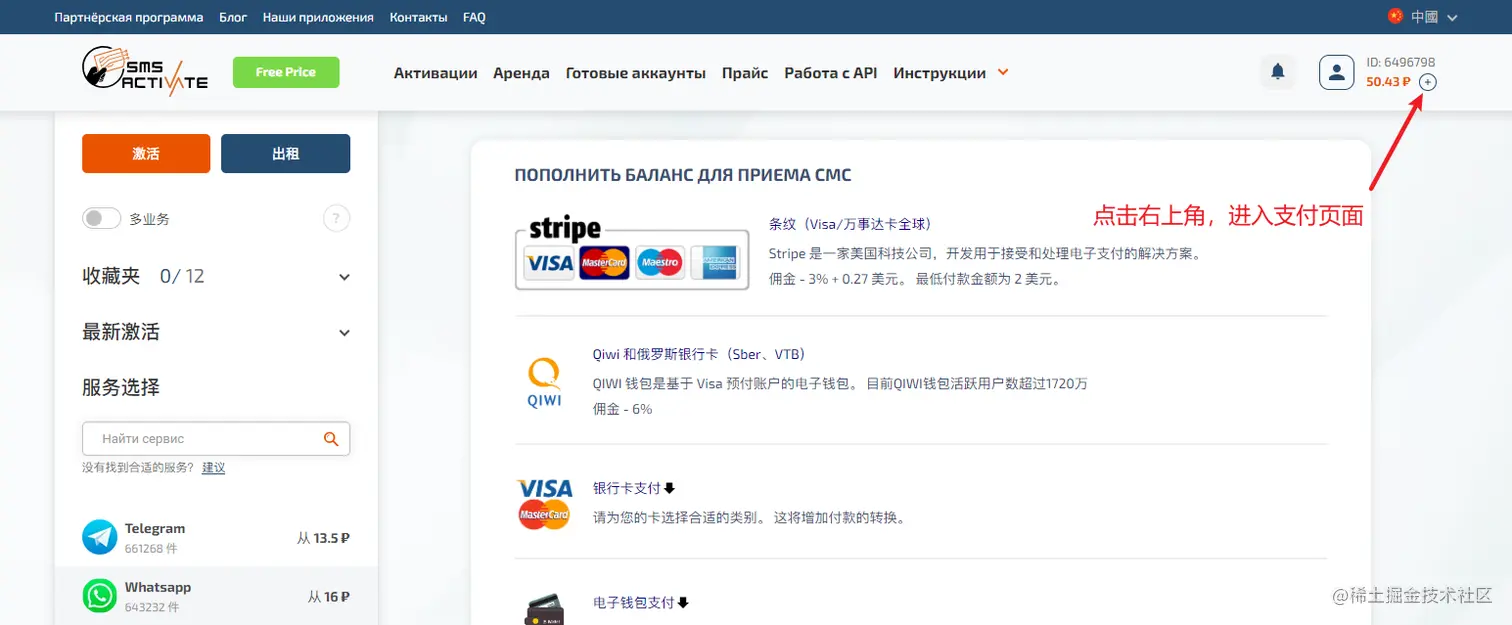Open the 中國 language dropdown
The image size is (1512, 625).
click(1435, 17)
